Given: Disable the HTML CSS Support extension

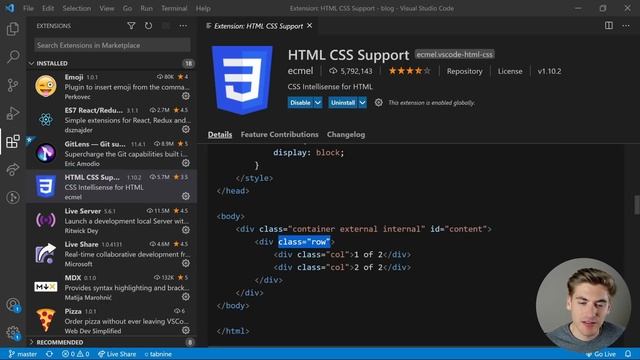Looking at the screenshot, I should (x=300, y=102).
